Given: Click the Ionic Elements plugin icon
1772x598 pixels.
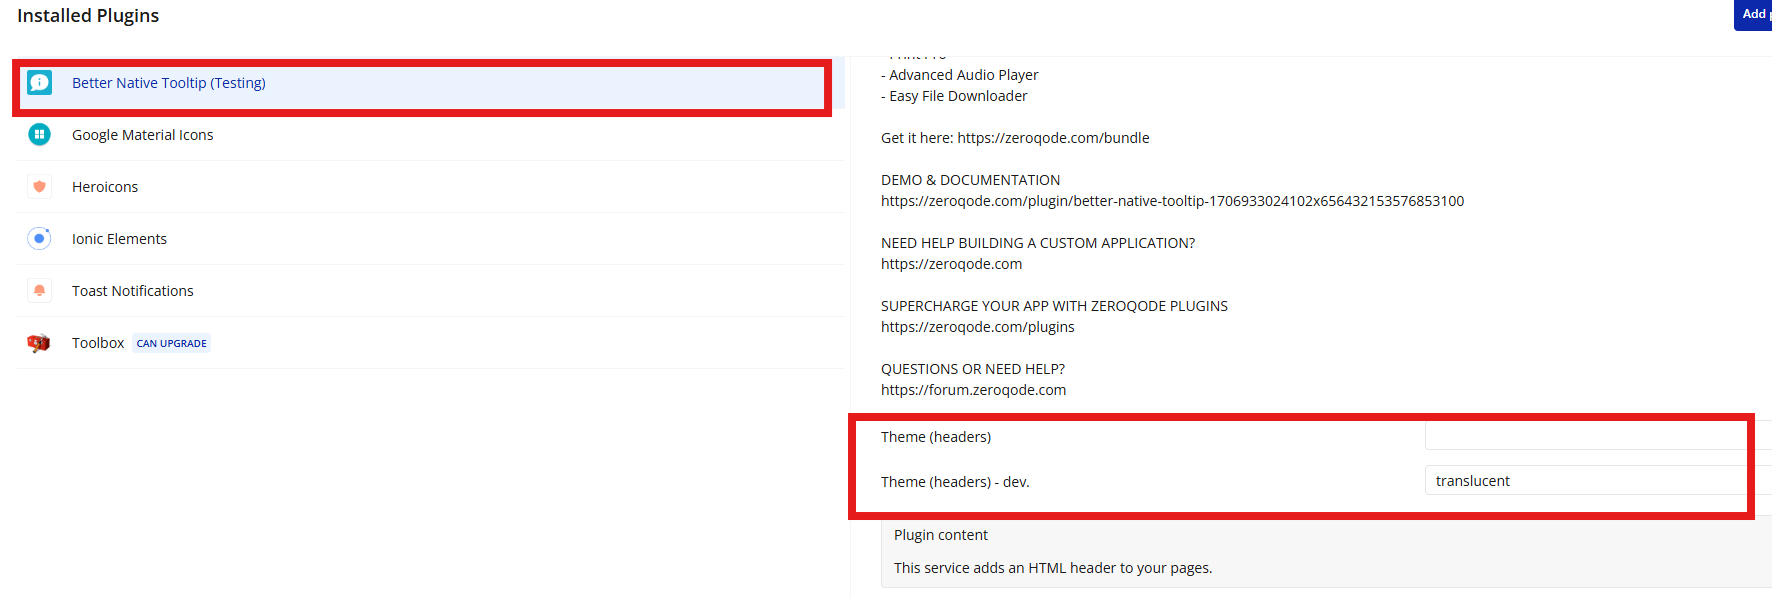Looking at the screenshot, I should pyautogui.click(x=39, y=239).
